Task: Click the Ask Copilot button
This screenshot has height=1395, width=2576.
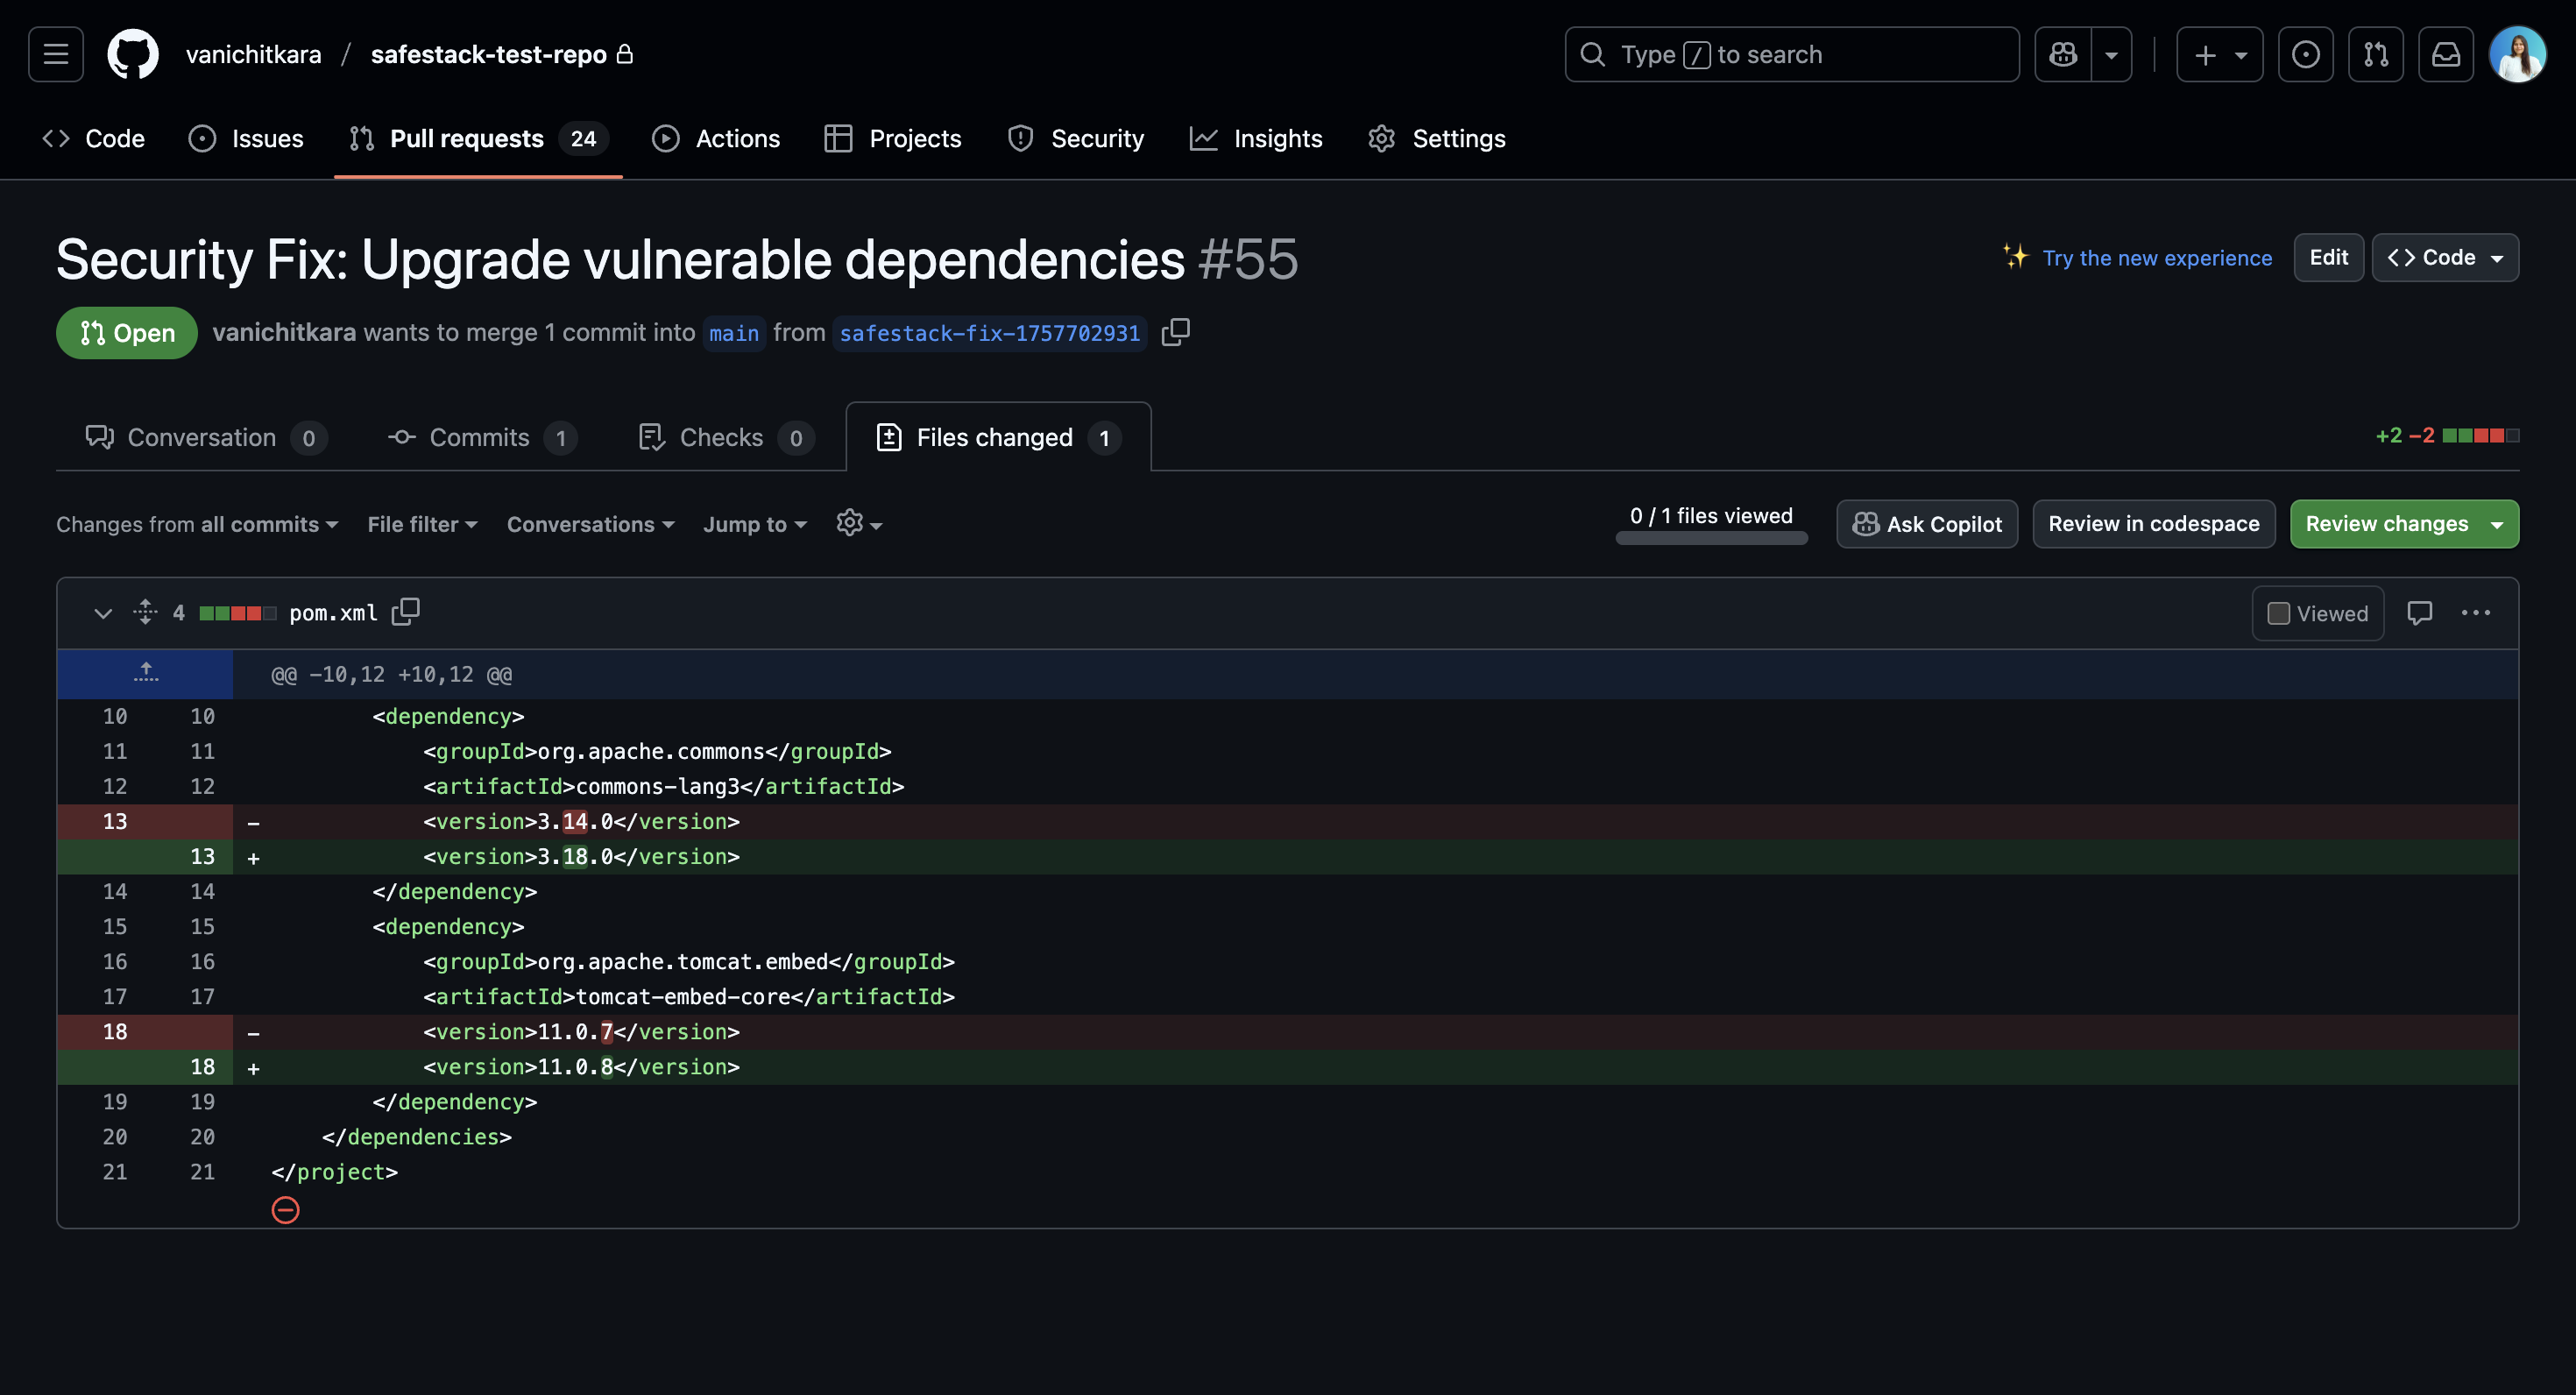Action: (1926, 524)
